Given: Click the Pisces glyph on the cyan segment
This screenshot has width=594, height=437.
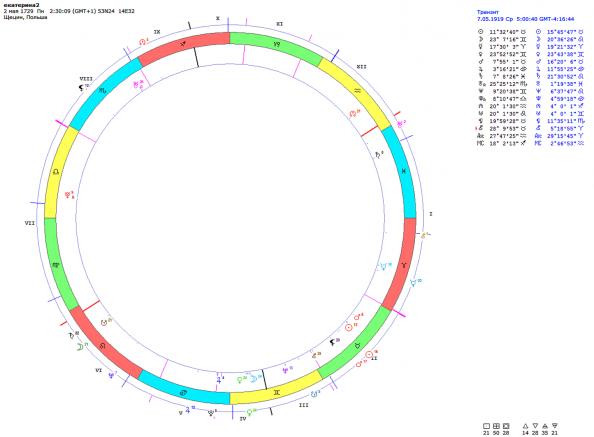Looking at the screenshot, I should click(404, 171).
